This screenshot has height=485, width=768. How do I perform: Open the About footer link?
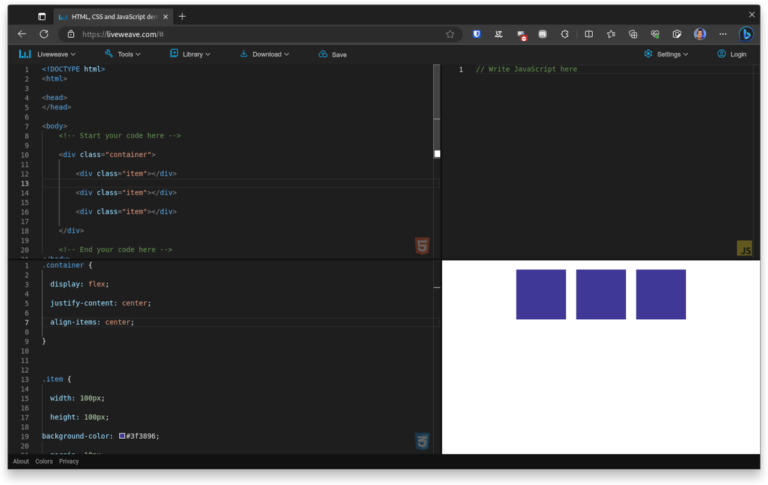[x=21, y=461]
